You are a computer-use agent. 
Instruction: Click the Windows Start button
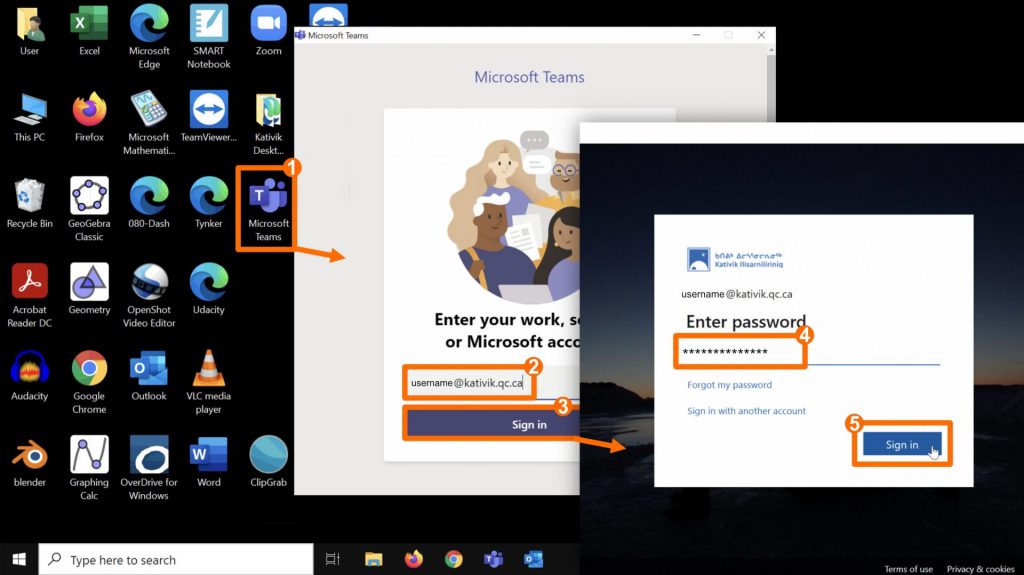coord(19,559)
